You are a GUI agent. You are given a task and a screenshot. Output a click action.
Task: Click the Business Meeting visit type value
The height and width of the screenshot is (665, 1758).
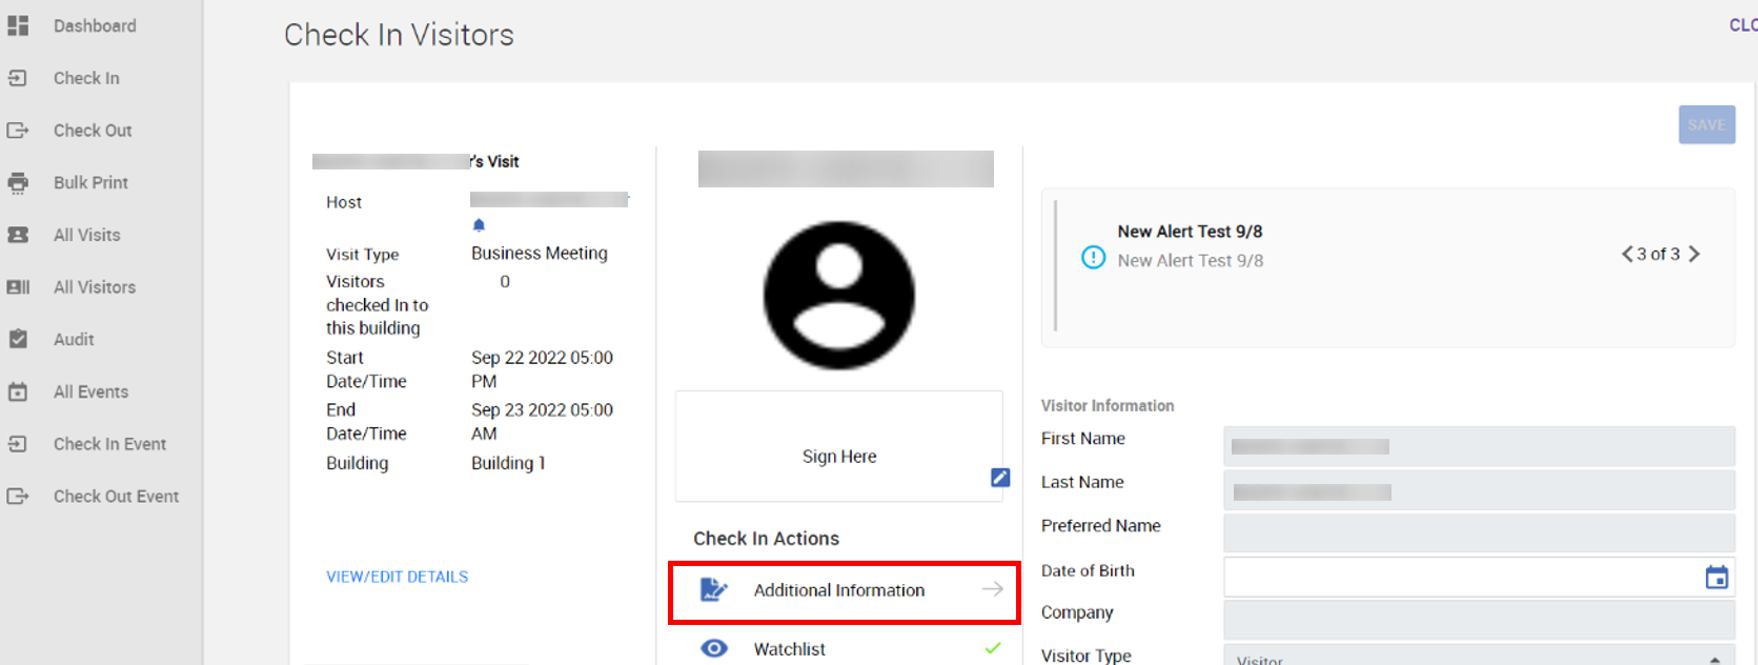(x=539, y=253)
